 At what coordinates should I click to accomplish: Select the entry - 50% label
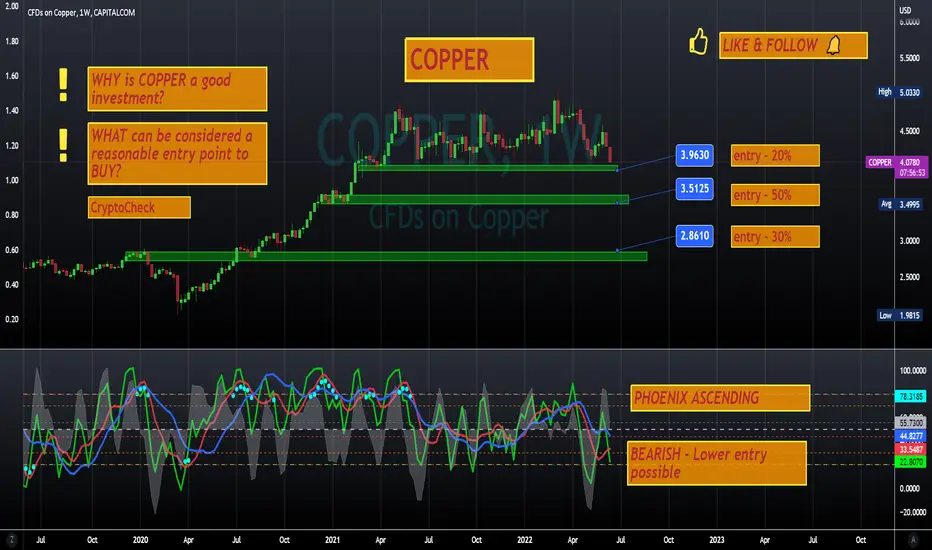point(775,195)
